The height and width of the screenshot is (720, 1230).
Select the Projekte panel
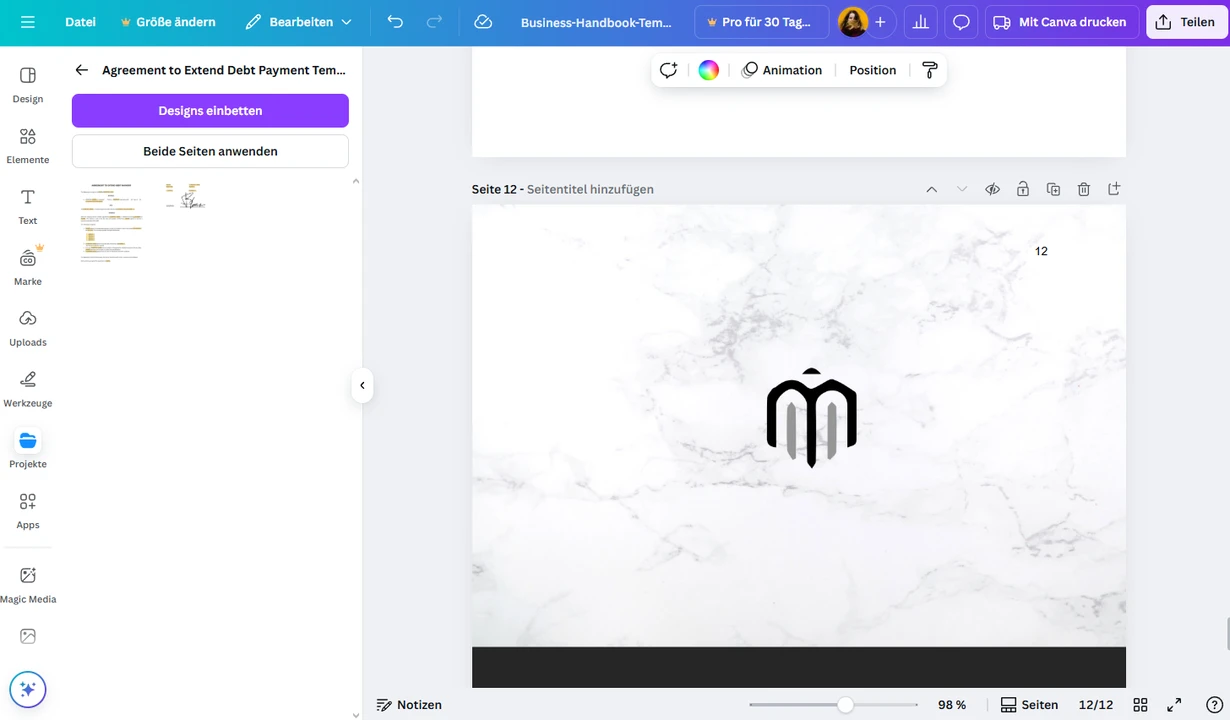click(x=28, y=450)
